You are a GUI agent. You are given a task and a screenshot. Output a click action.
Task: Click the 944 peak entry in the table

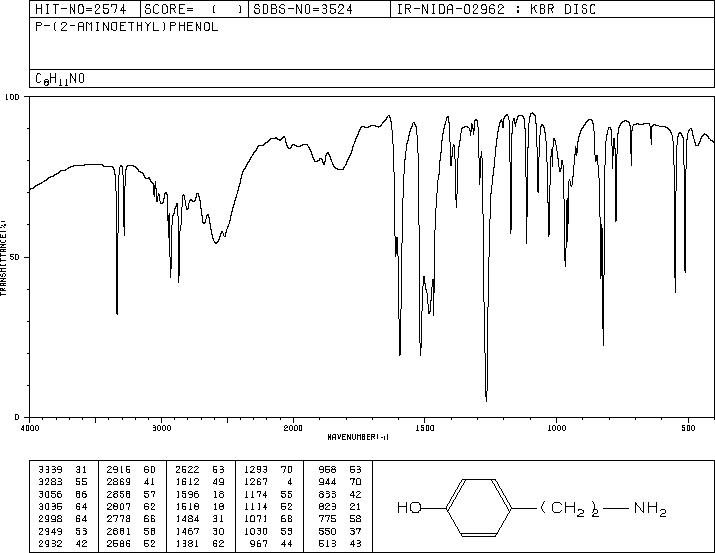[x=340, y=482]
